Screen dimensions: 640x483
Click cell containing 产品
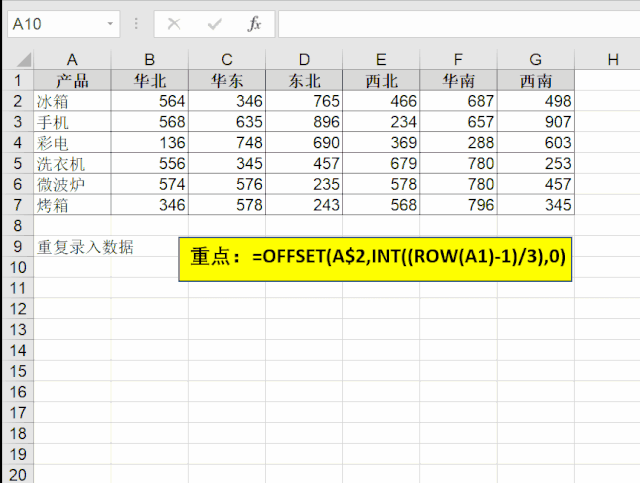click(72, 80)
